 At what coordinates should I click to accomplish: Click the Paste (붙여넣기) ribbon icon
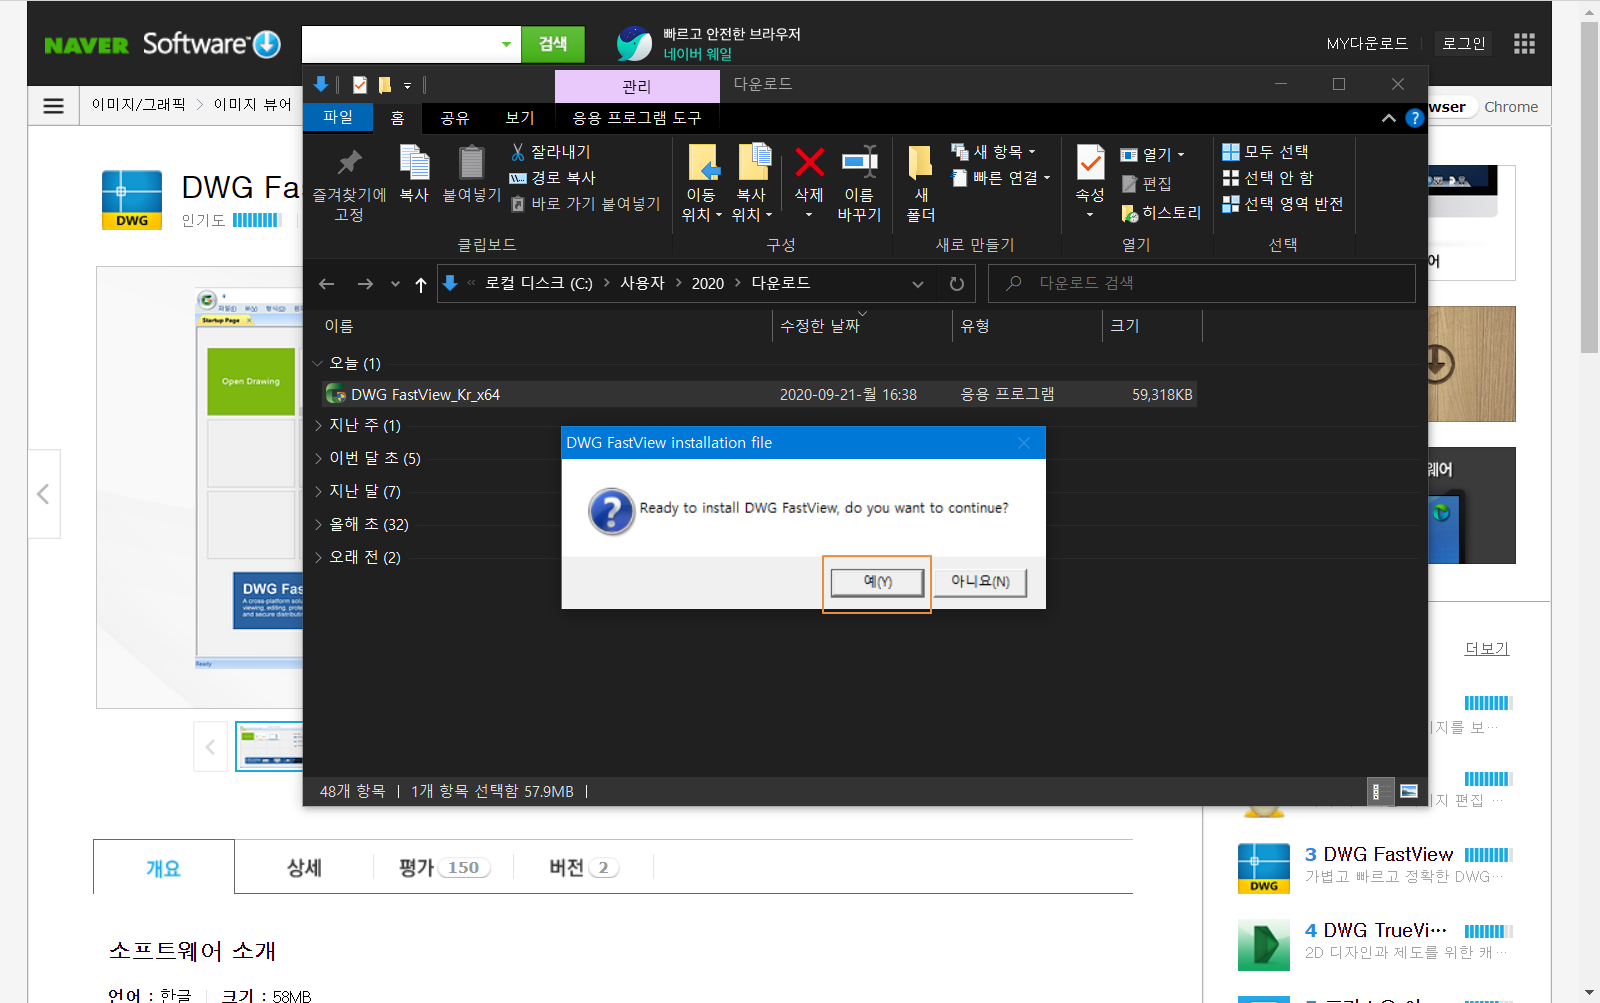click(x=471, y=162)
